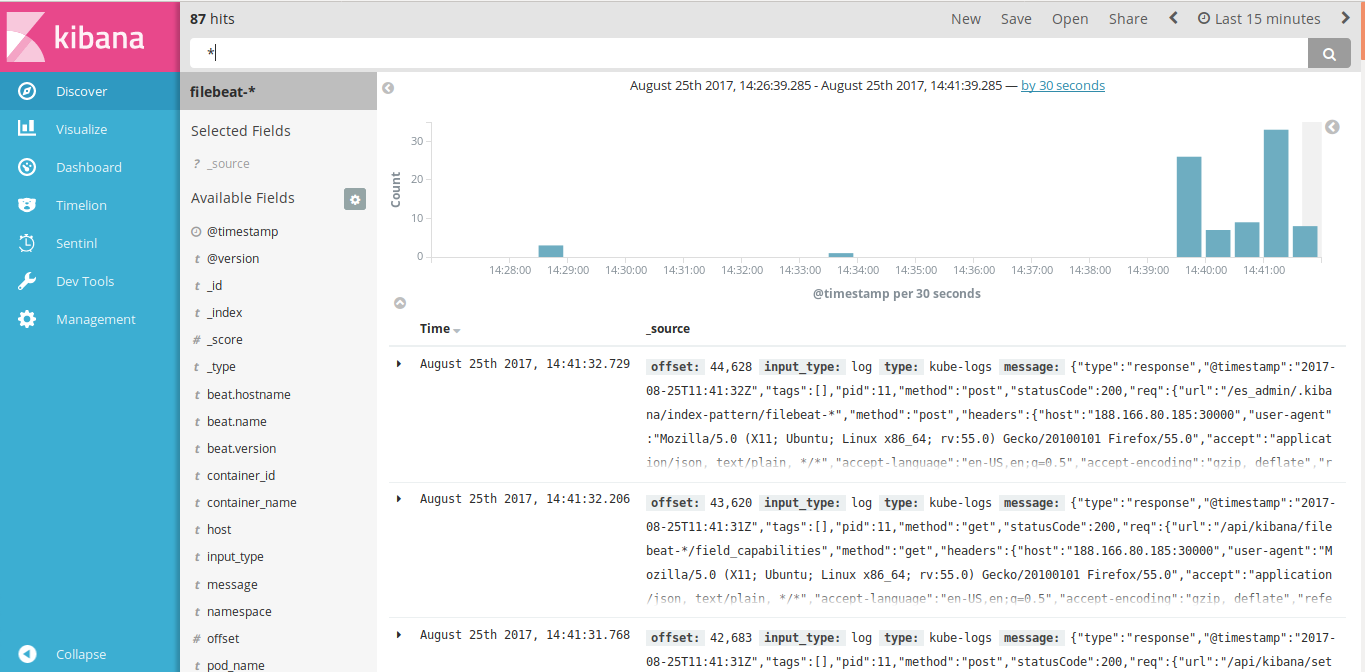The height and width of the screenshot is (672, 1365).
Task: Click the 'Selected Fields' heading
Action: click(241, 131)
